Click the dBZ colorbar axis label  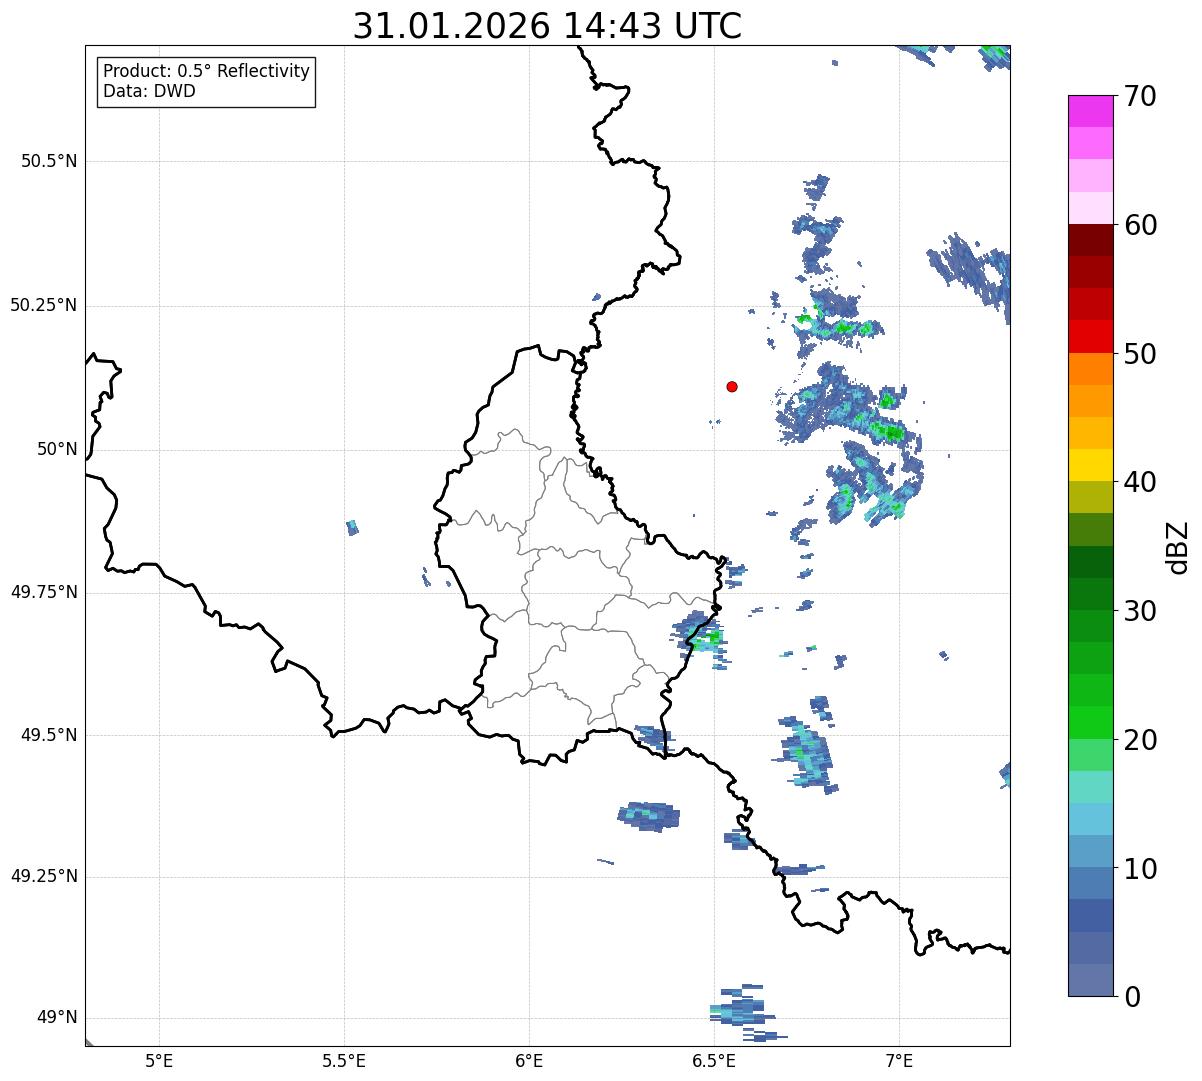click(x=1178, y=547)
